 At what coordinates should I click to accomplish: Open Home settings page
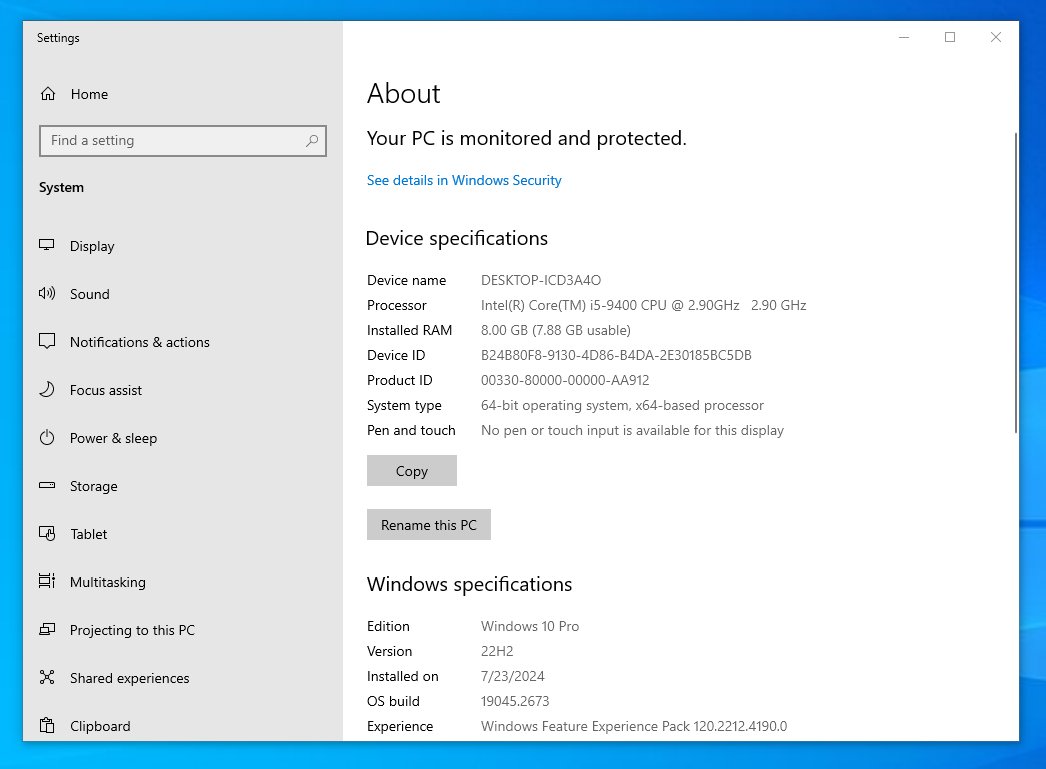click(x=89, y=94)
